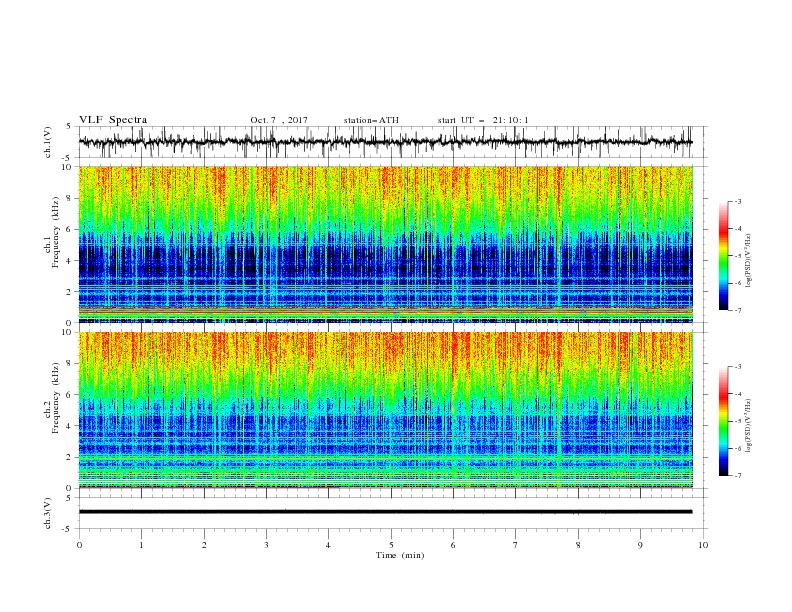Click time axis tick label "4"
Viewport: 792px width, 612px height.
coord(329,545)
